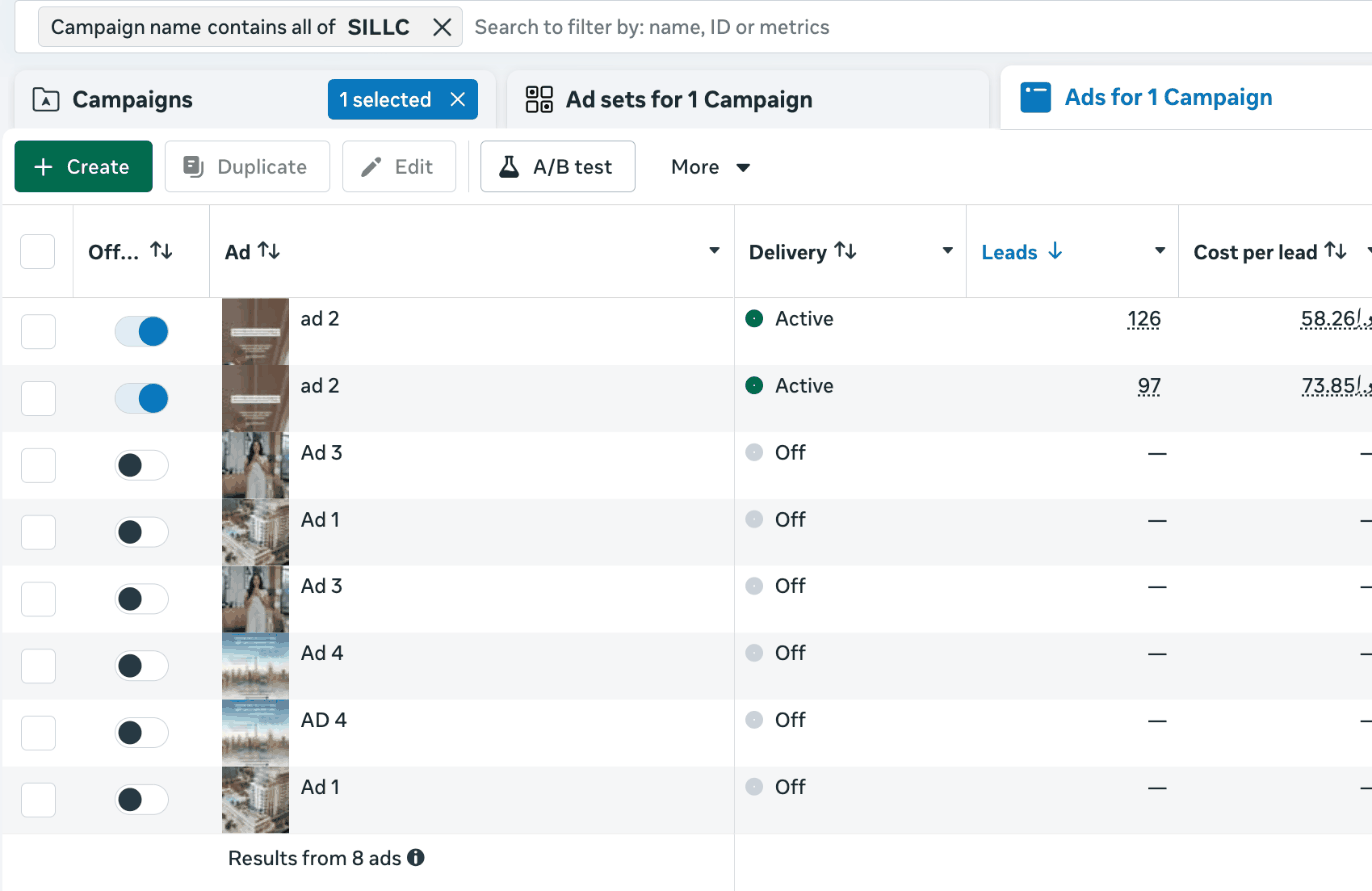Screen dimensions: 1372x891
Task: Open the thumbnail for uppercase 'AD 4'
Action: (x=255, y=733)
